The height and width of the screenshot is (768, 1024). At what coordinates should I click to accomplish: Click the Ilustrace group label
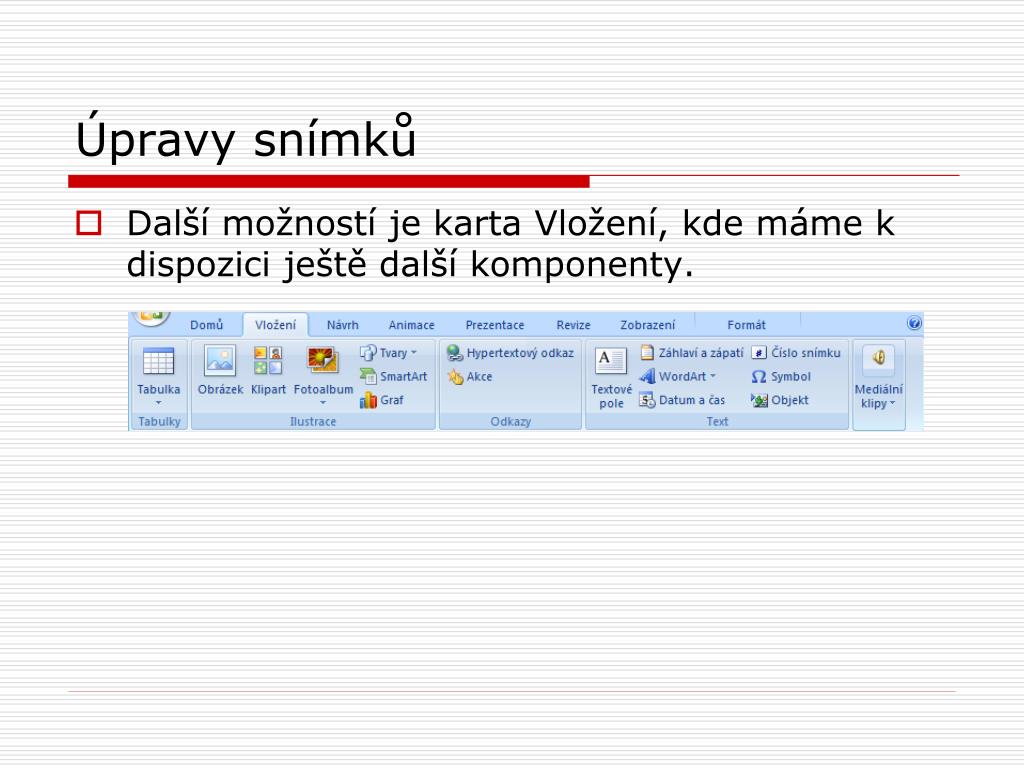pos(313,421)
